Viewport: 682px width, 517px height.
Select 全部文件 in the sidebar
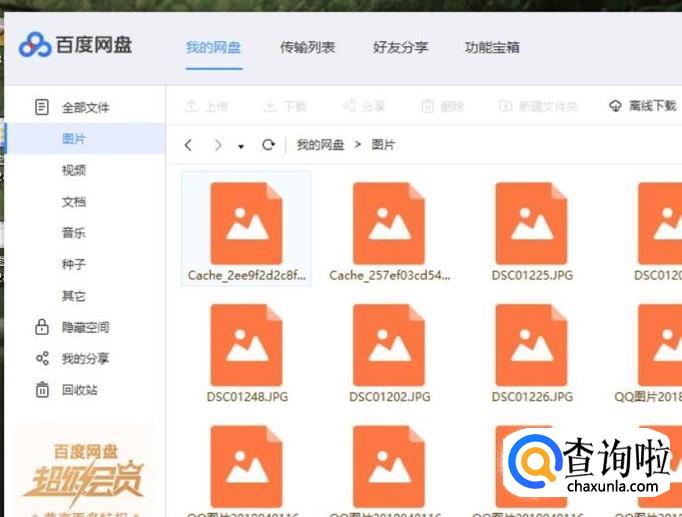click(x=85, y=107)
